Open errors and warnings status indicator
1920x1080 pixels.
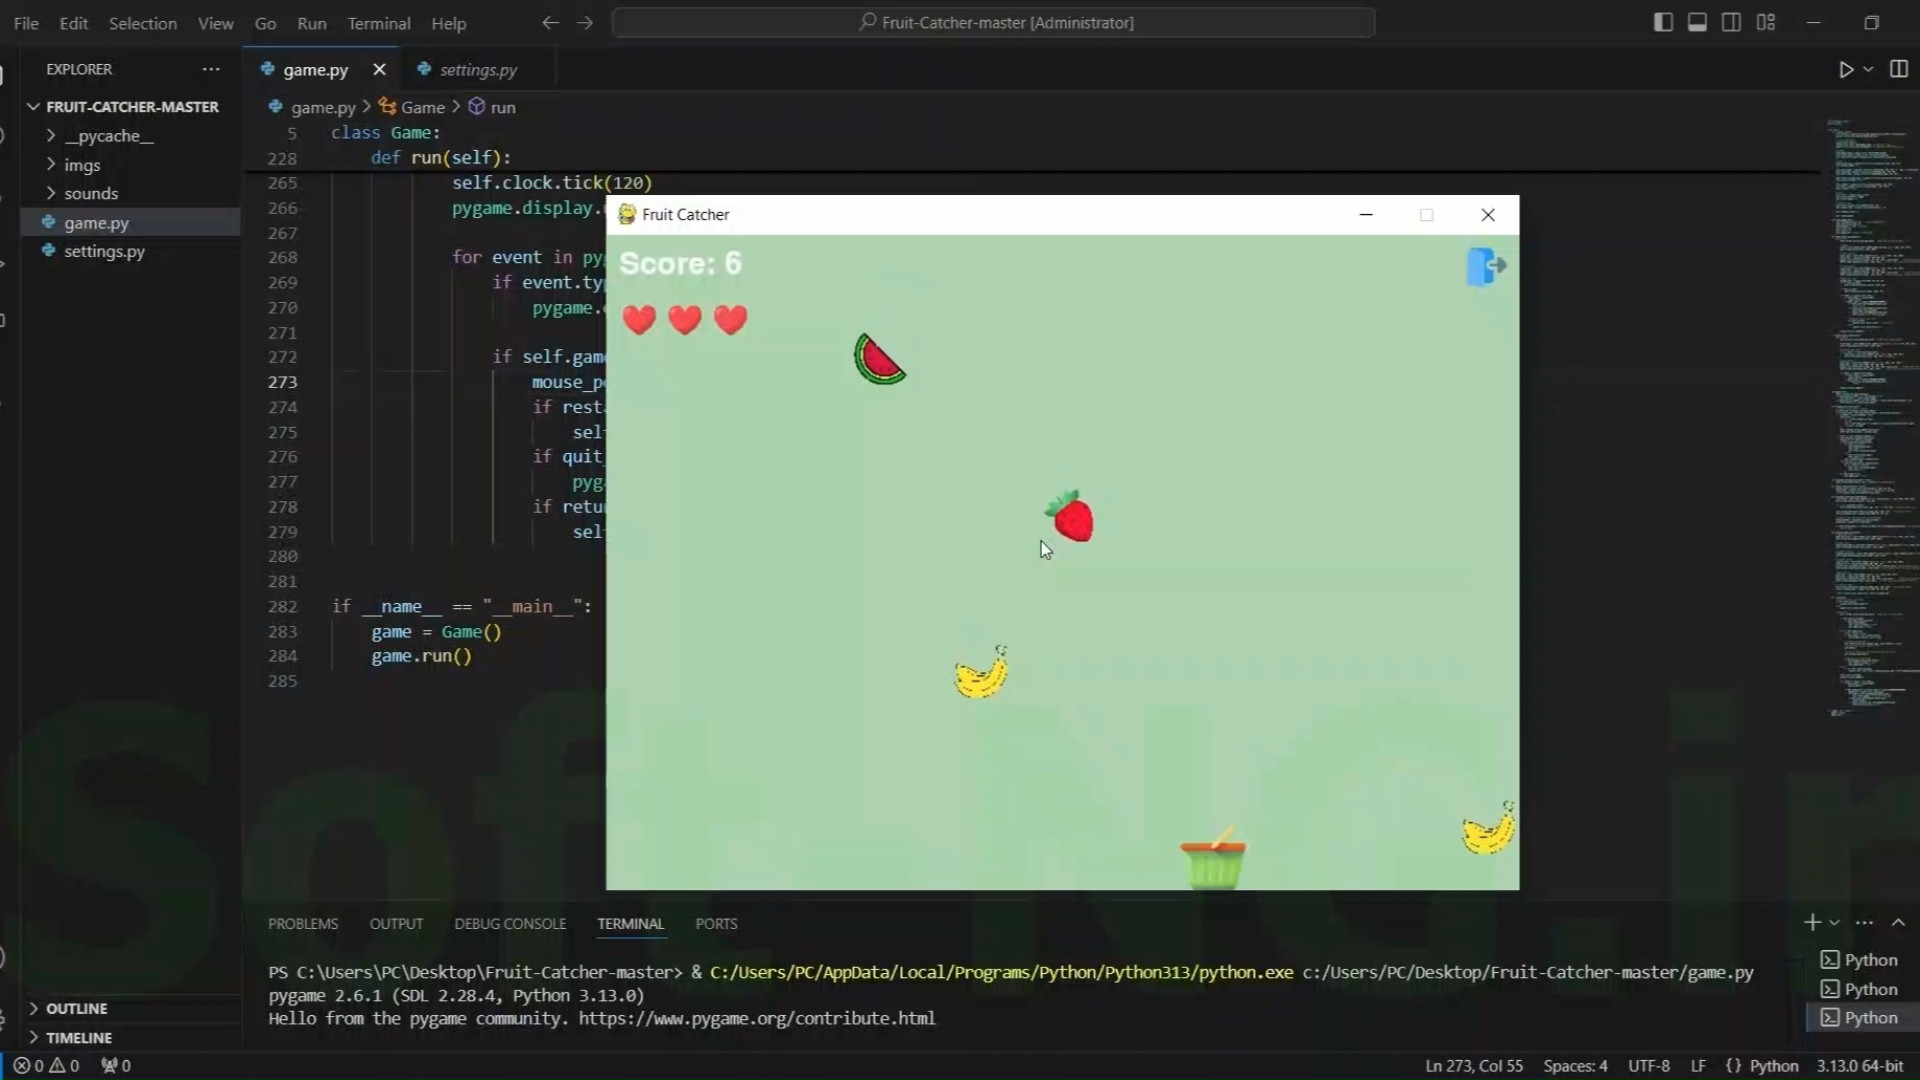tap(46, 1066)
